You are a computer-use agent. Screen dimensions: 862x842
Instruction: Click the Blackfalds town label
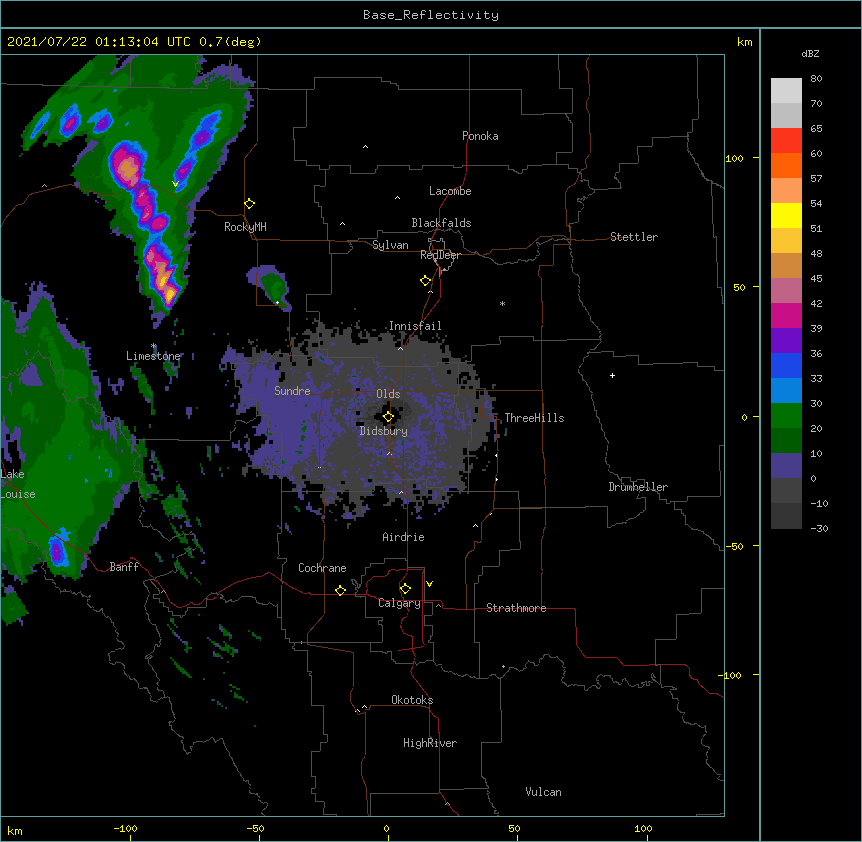pyautogui.click(x=441, y=223)
